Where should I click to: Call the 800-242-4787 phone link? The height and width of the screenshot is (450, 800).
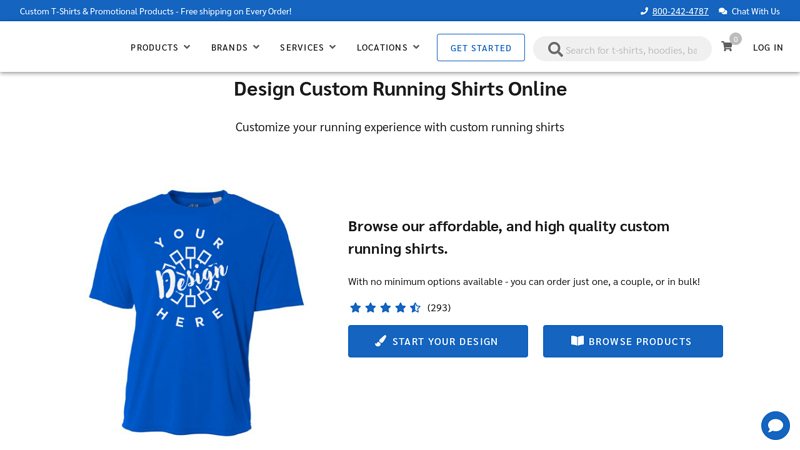point(680,11)
